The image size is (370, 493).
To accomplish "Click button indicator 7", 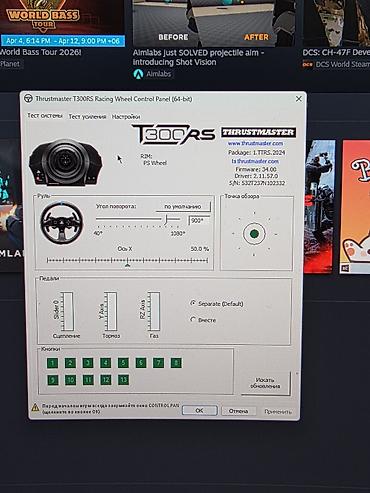I will coord(158,362).
